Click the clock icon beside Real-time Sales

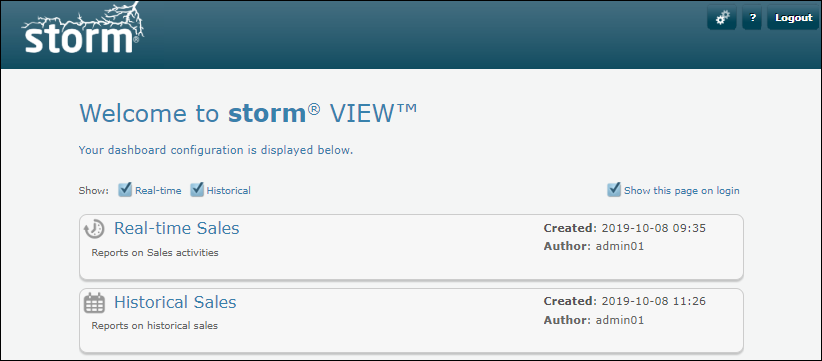(94, 229)
